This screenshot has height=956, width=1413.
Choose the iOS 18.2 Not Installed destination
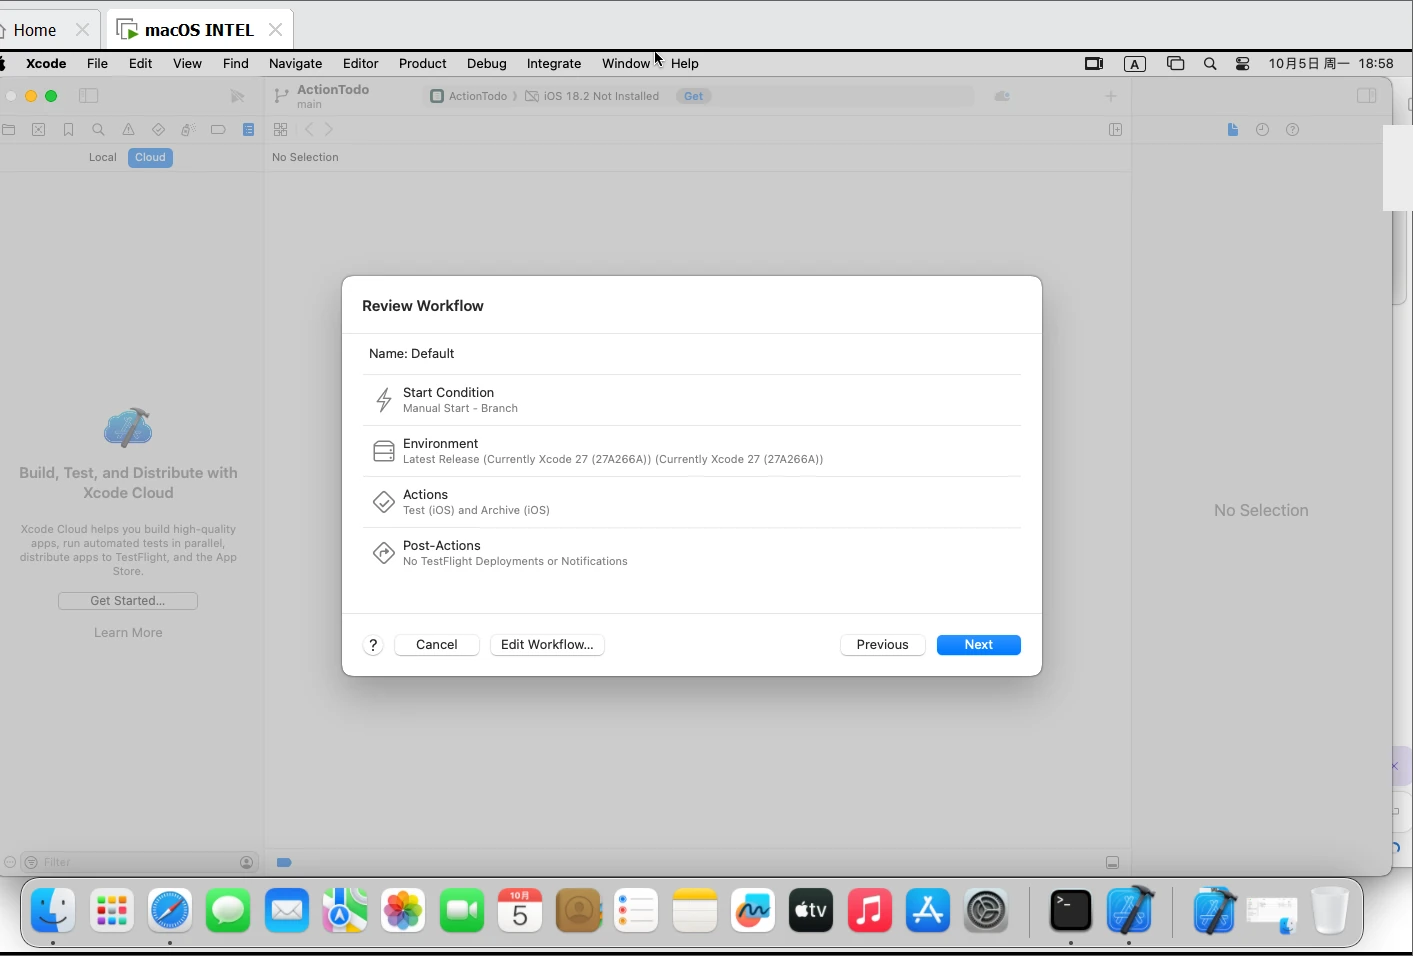pyautogui.click(x=592, y=96)
